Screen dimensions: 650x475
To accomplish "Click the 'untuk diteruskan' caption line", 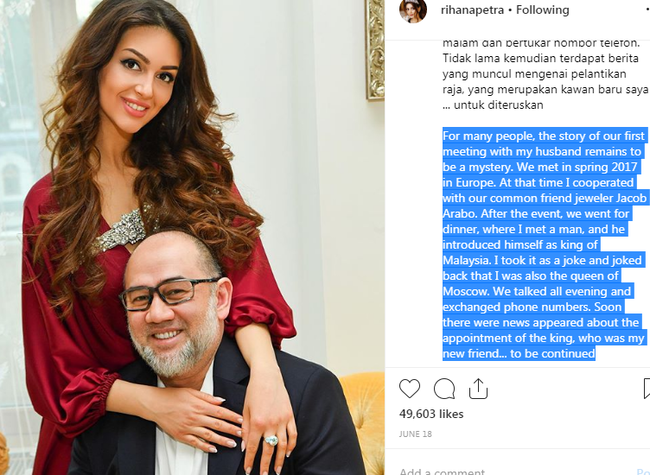I will pyautogui.click(x=492, y=104).
